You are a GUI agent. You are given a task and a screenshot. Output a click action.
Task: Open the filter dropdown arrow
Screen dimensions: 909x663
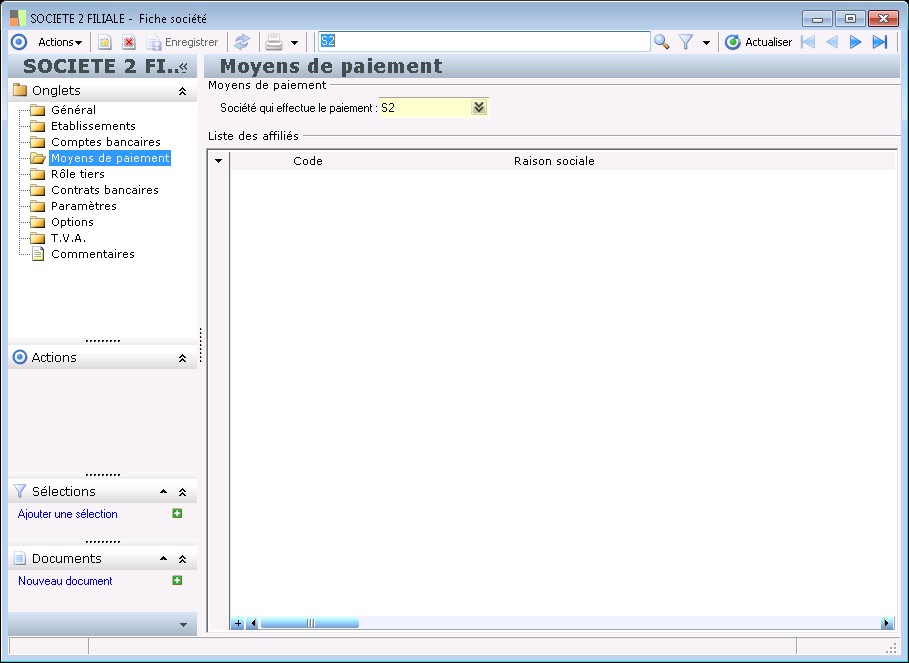point(706,42)
